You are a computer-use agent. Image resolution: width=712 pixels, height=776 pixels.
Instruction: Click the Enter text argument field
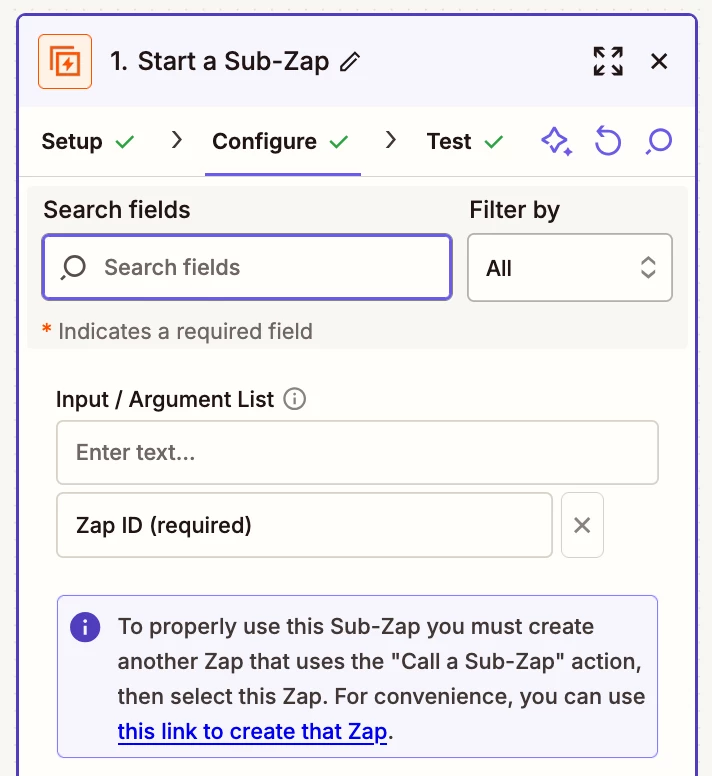[357, 452]
